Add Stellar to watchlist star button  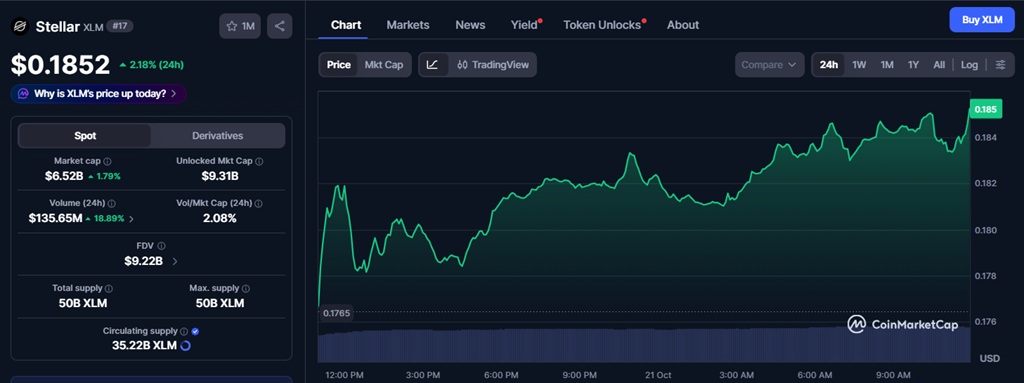tap(240, 26)
